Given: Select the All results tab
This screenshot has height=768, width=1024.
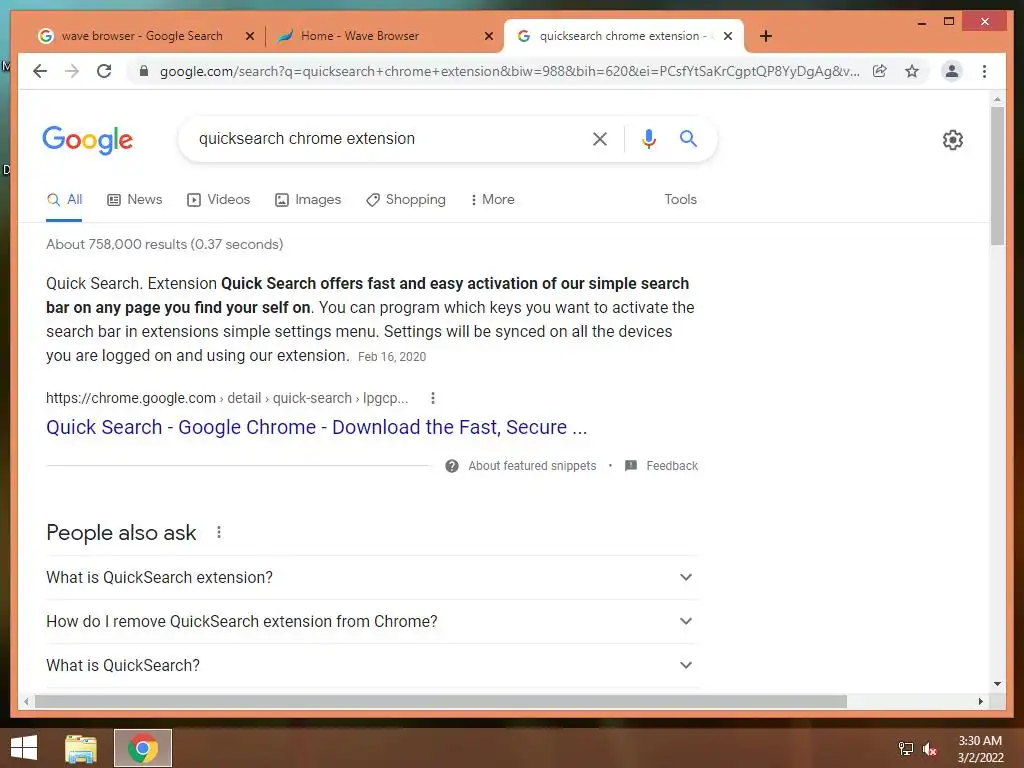Looking at the screenshot, I should point(64,200).
